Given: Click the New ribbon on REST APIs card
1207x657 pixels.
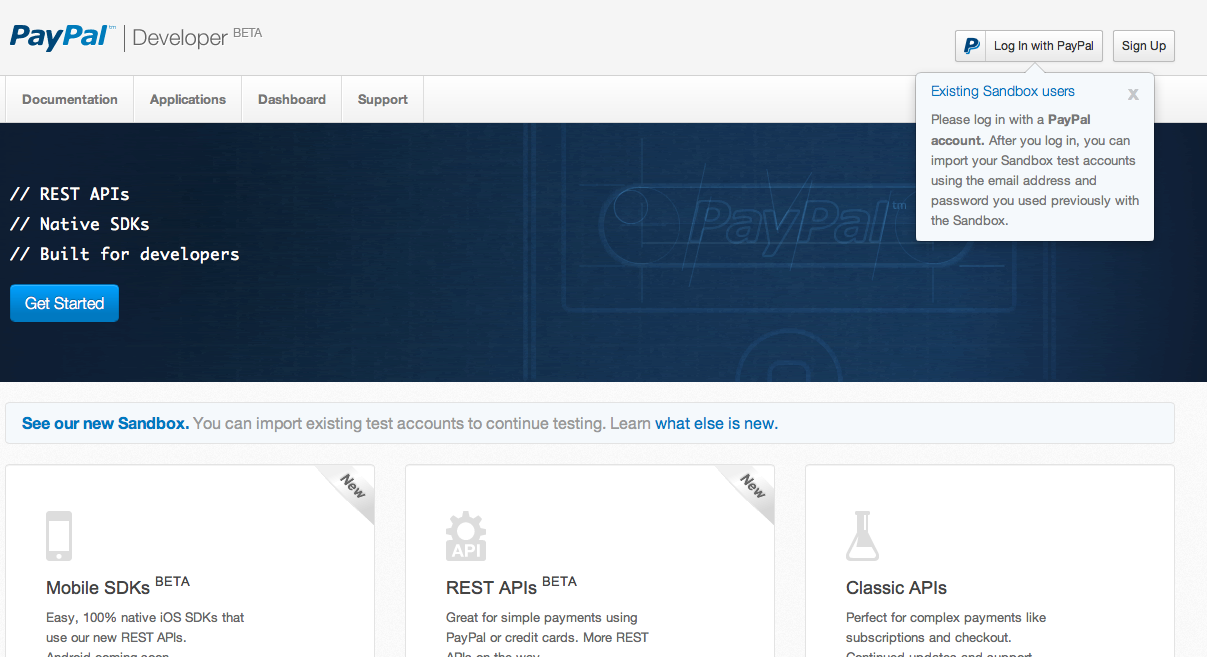Looking at the screenshot, I should [752, 487].
